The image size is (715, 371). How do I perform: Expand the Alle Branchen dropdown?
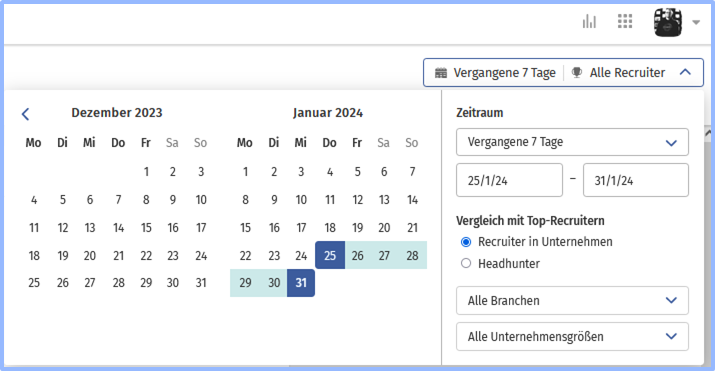click(572, 300)
